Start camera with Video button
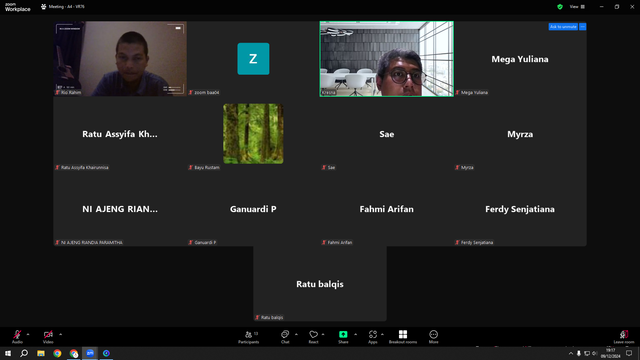Viewport: 640px width, 360px height. pos(48,337)
